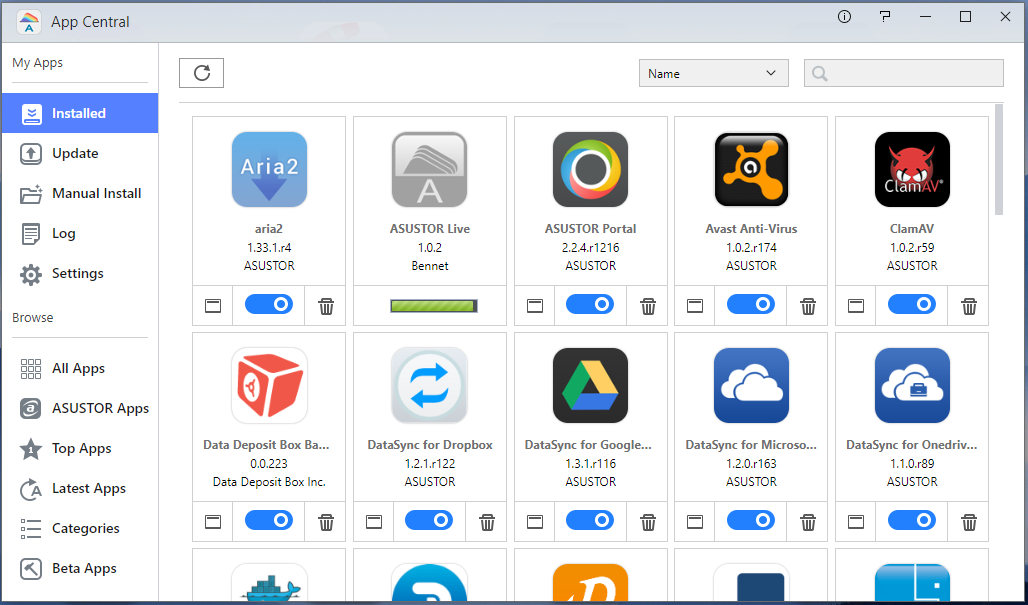Uninstall Avast Anti-Virus with trash icon
The image size is (1028, 605).
(808, 305)
